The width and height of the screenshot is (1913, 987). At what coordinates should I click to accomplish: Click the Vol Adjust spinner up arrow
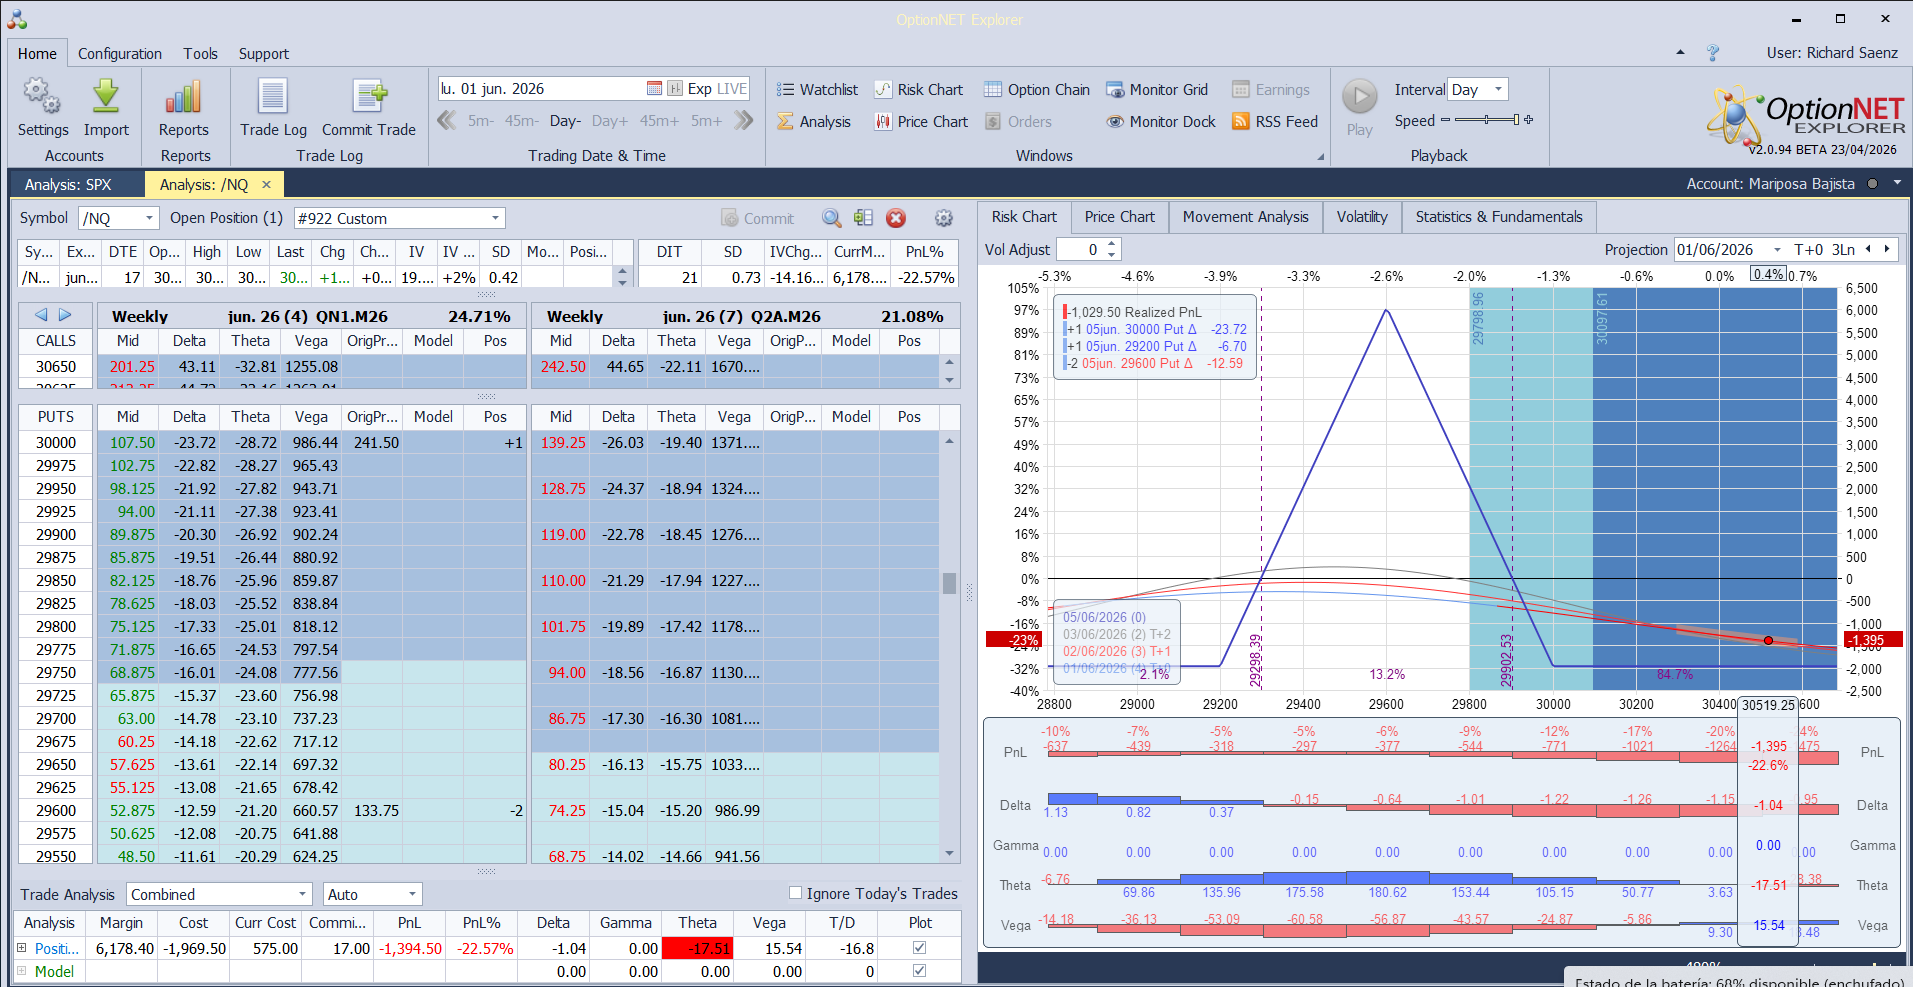pyautogui.click(x=1112, y=244)
